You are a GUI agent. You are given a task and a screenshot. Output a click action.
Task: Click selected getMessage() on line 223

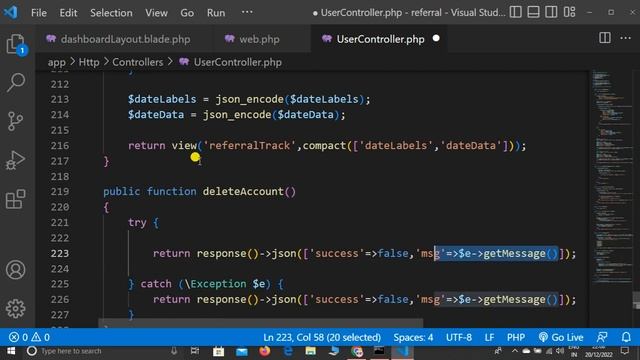pos(520,253)
